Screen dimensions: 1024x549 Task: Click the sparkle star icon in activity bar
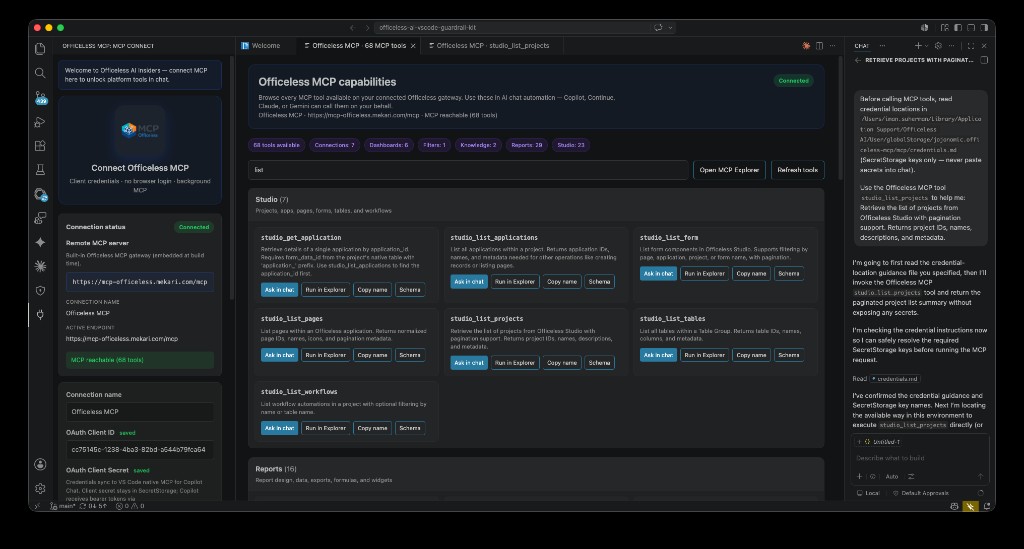pos(40,242)
